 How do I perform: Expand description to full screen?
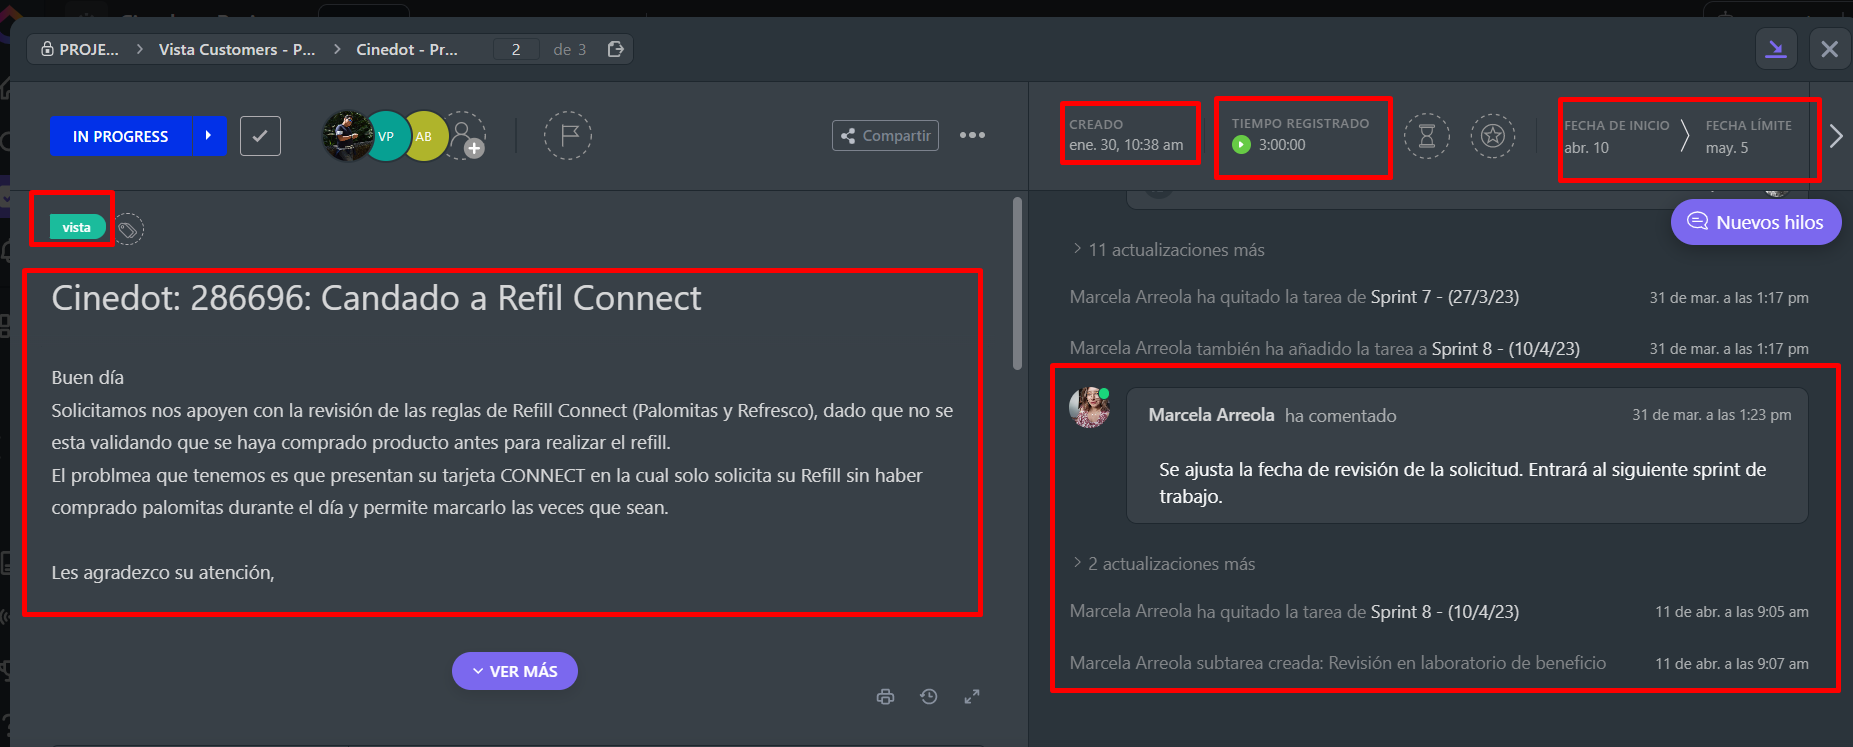click(972, 697)
